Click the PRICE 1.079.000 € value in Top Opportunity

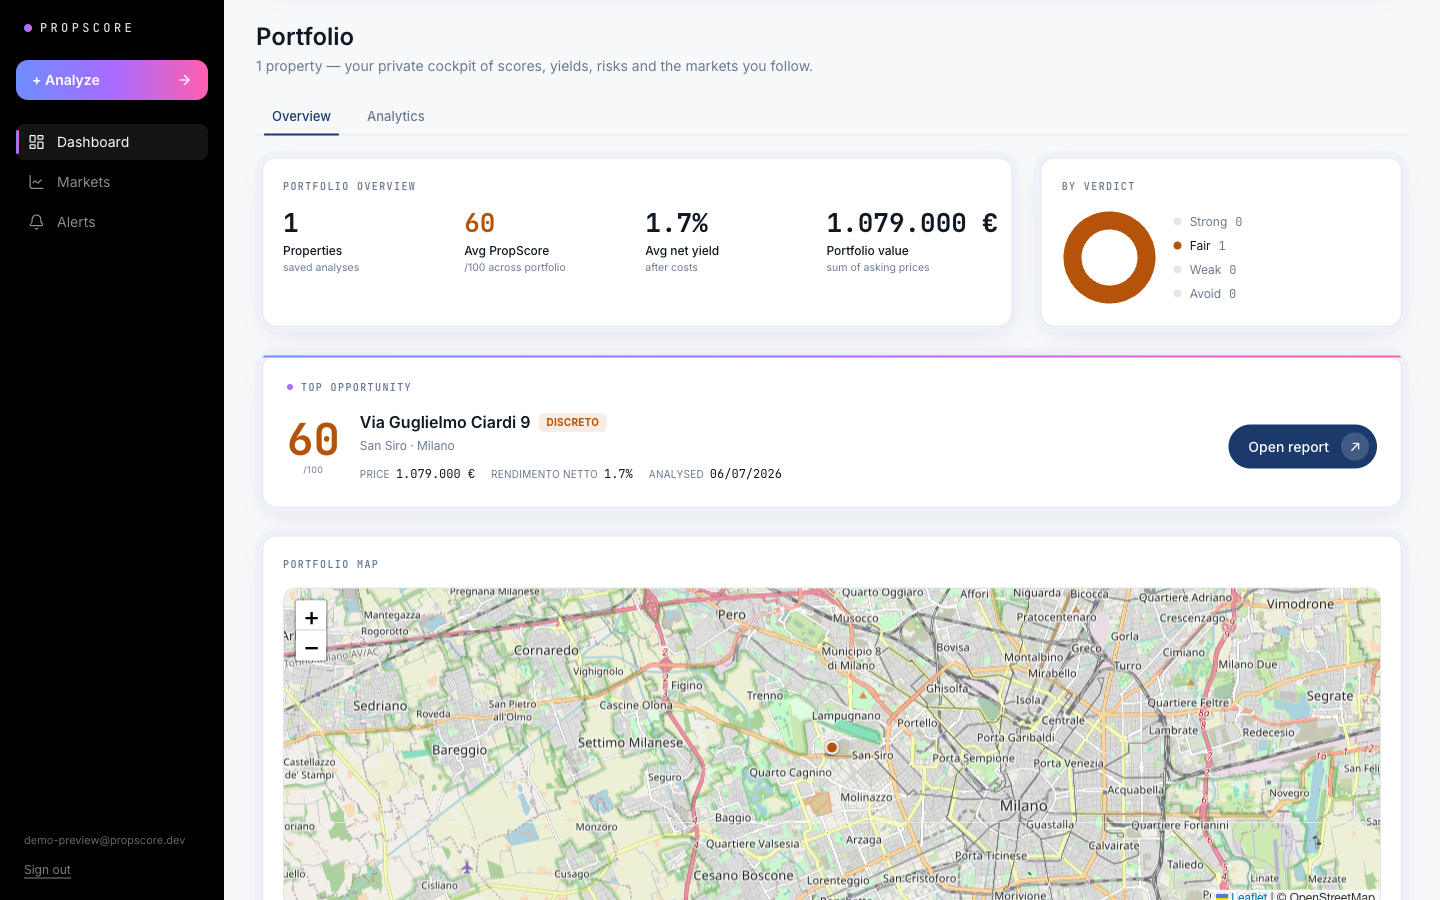point(435,474)
